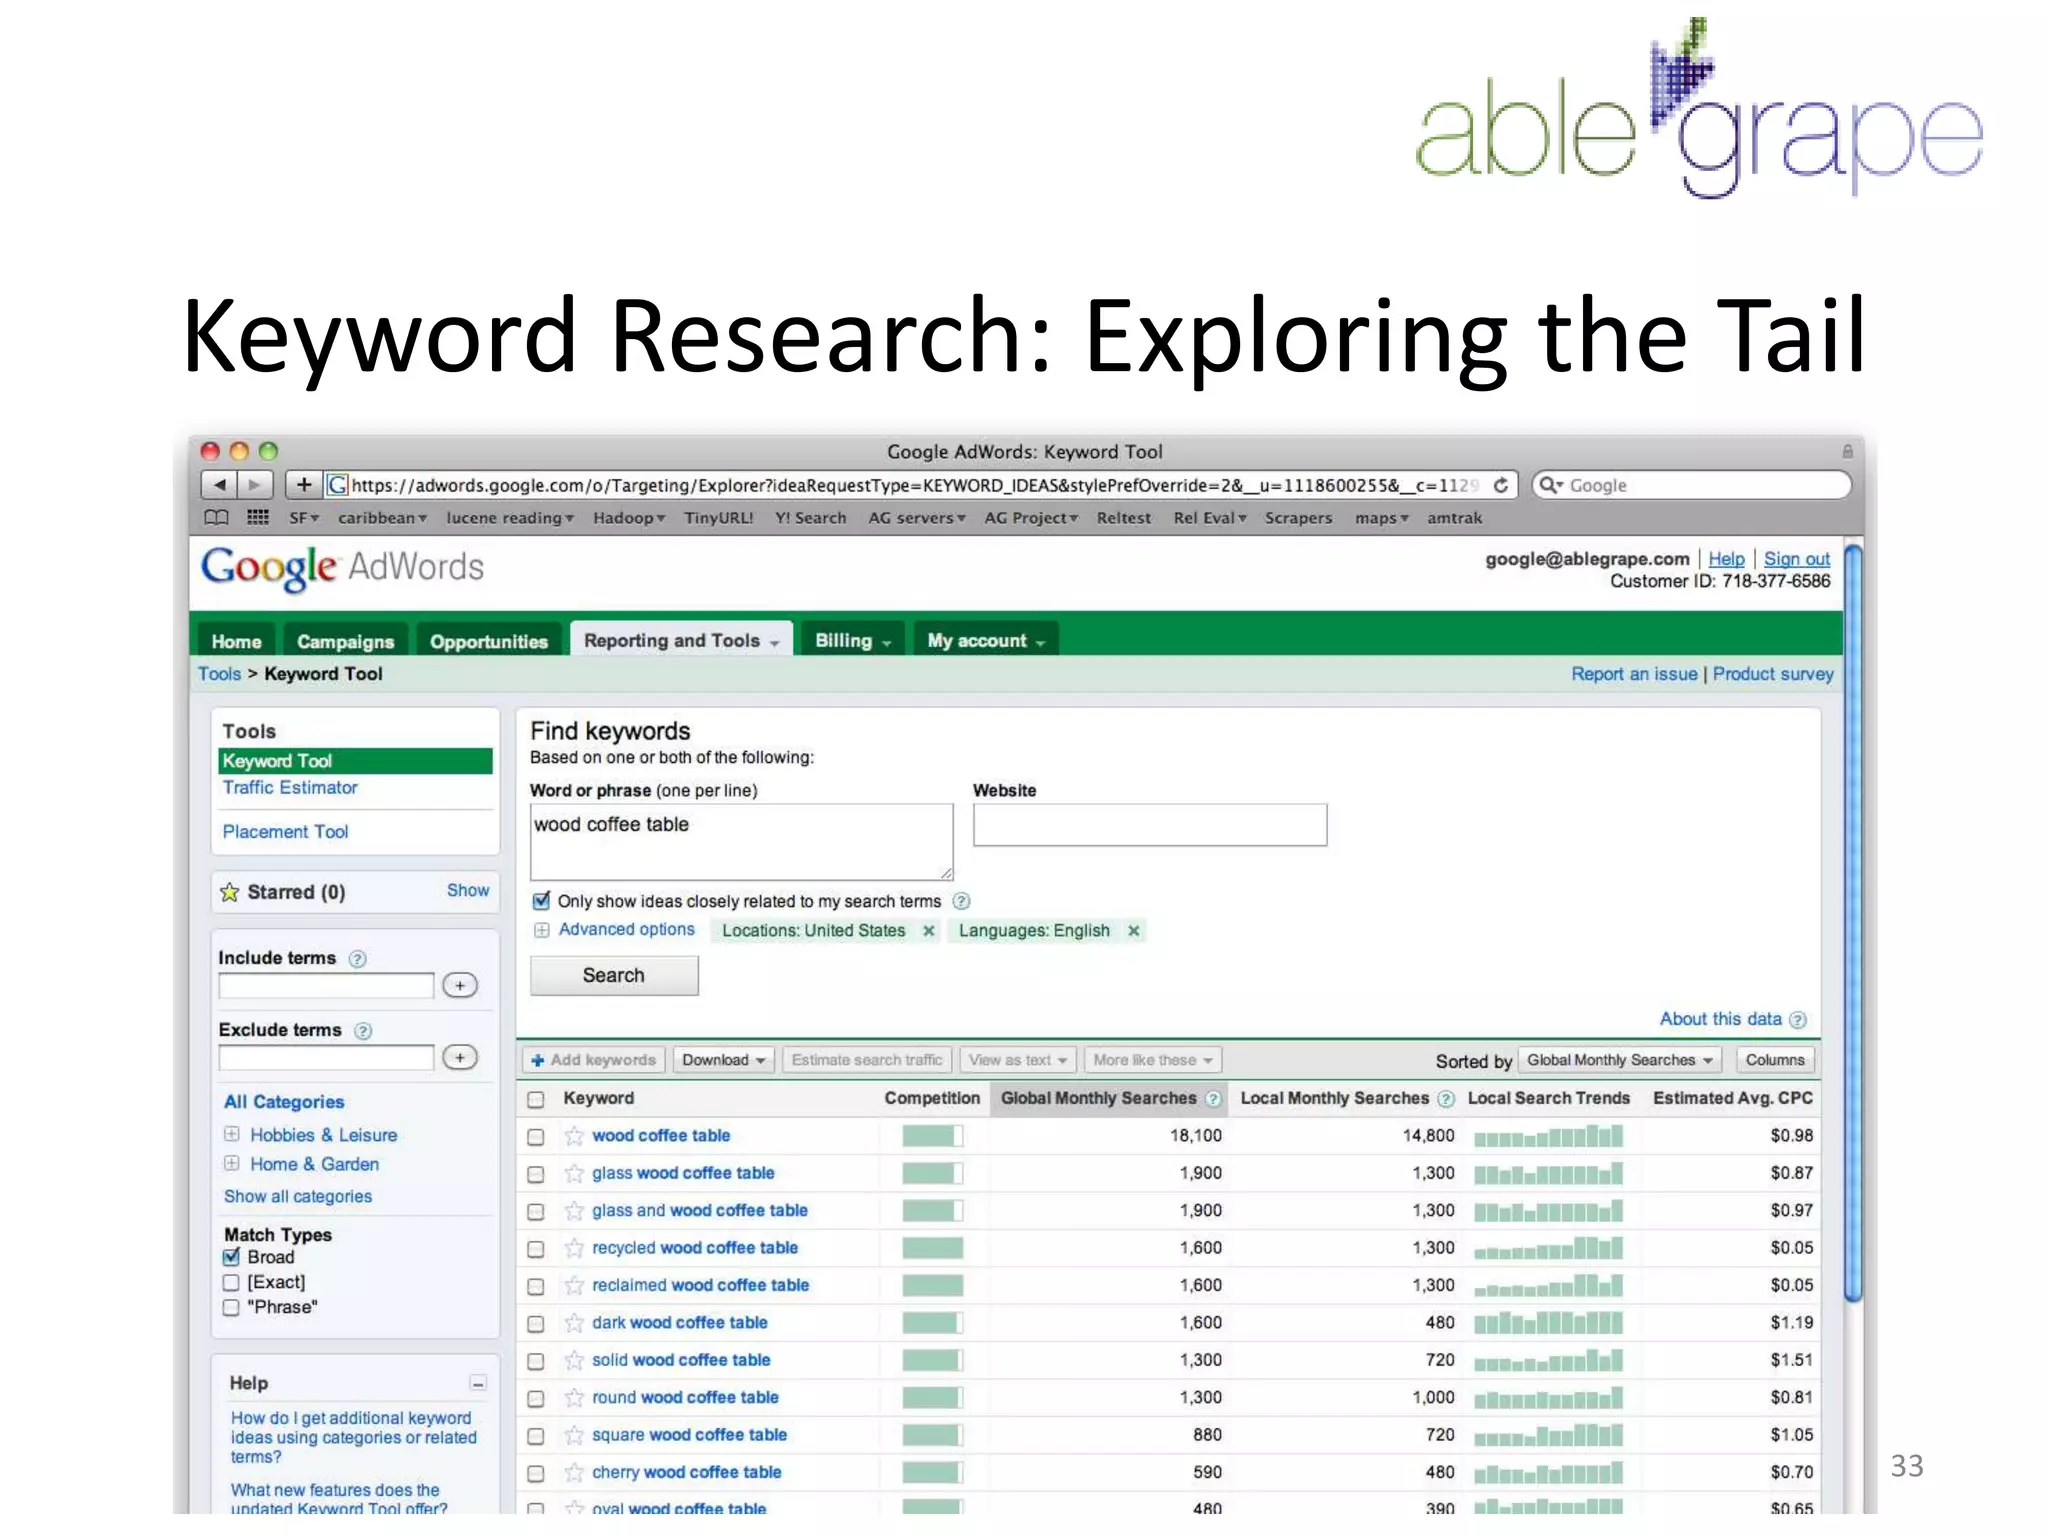Switch to the Campaigns tab
2048x1536 pixels.
point(345,641)
